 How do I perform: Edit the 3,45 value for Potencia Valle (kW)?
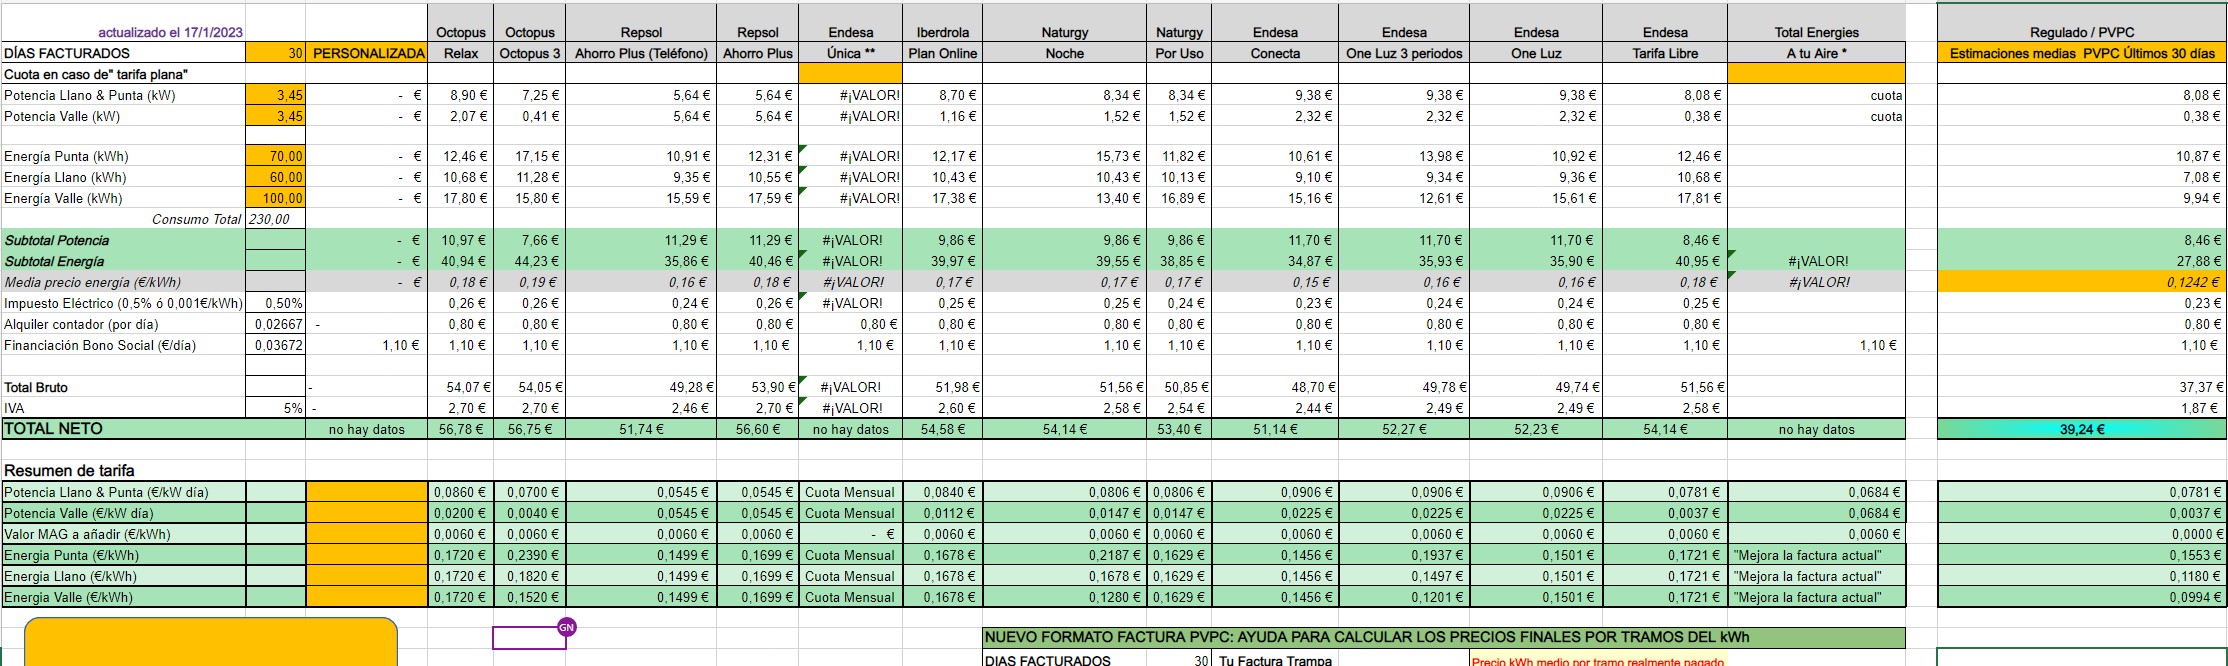click(275, 116)
